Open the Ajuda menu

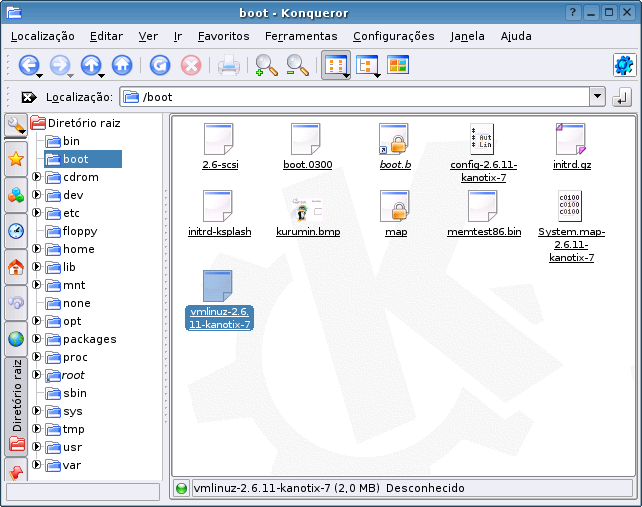[516, 36]
